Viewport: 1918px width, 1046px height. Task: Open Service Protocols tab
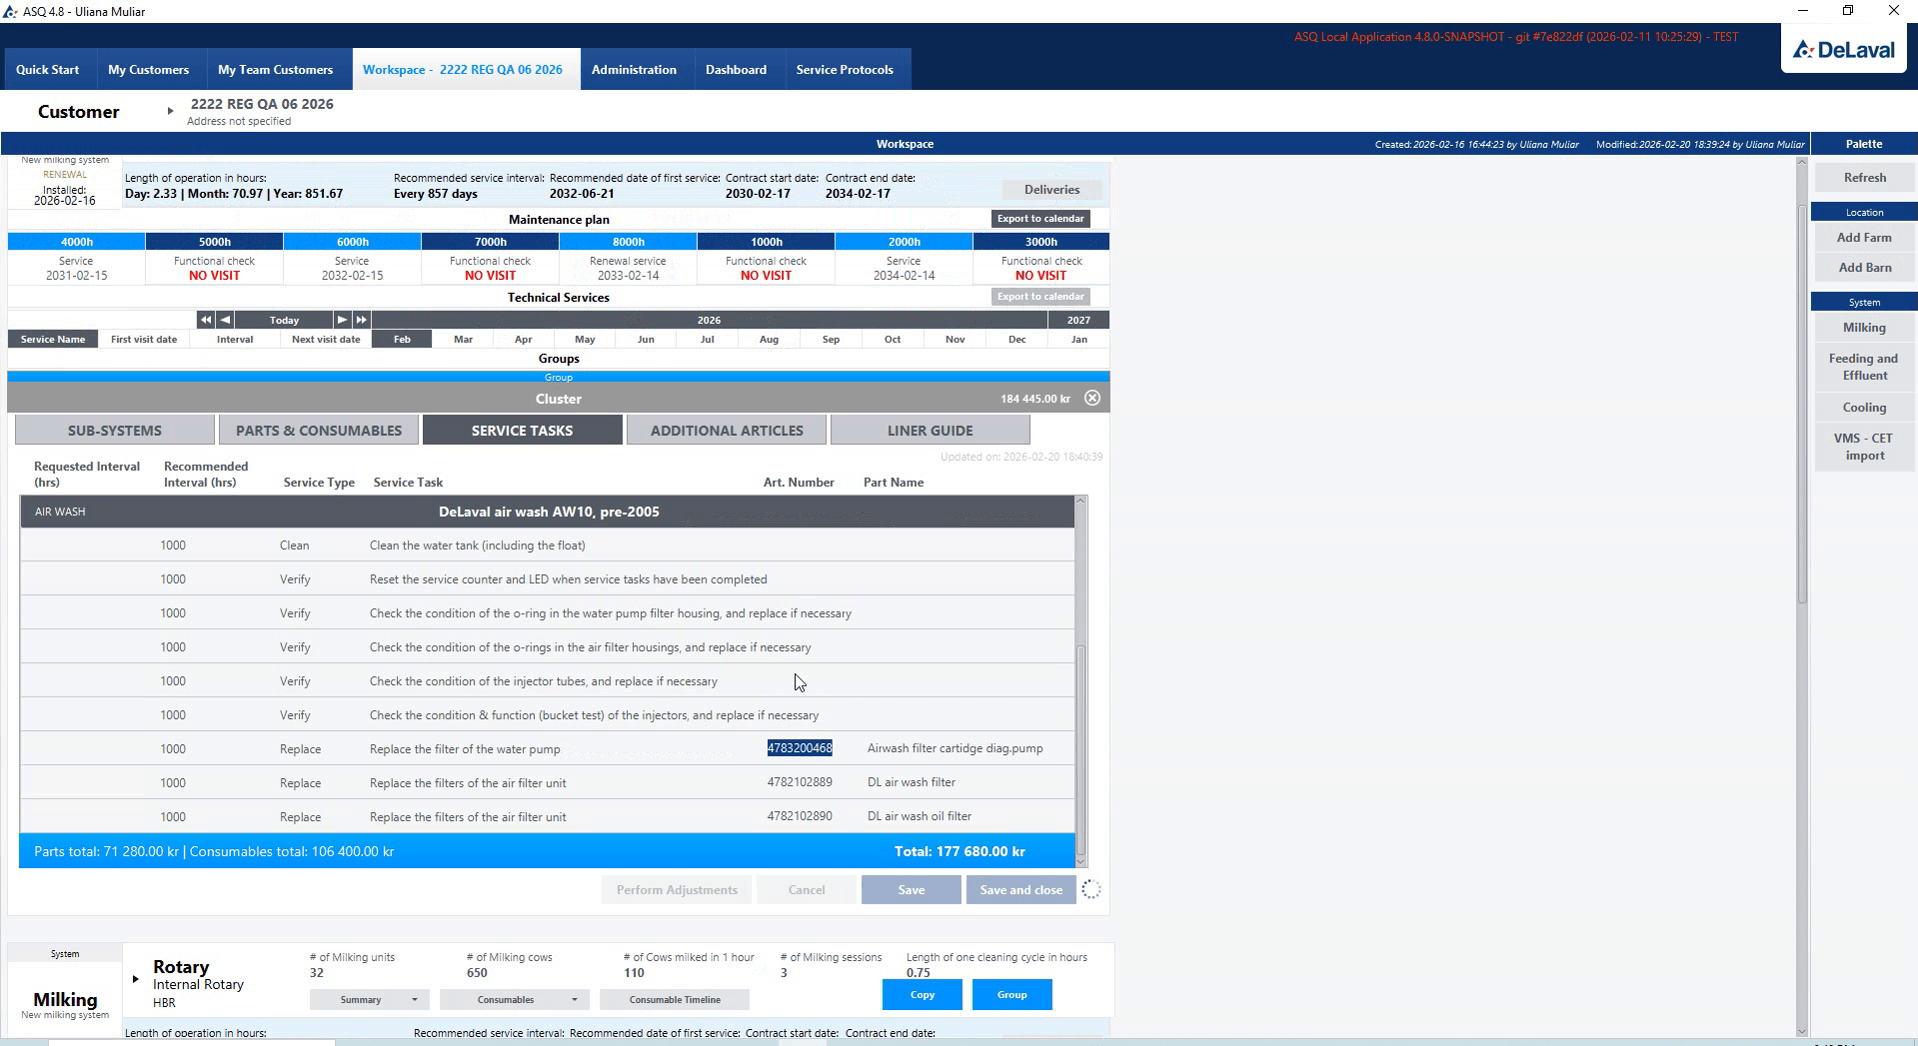tap(845, 69)
